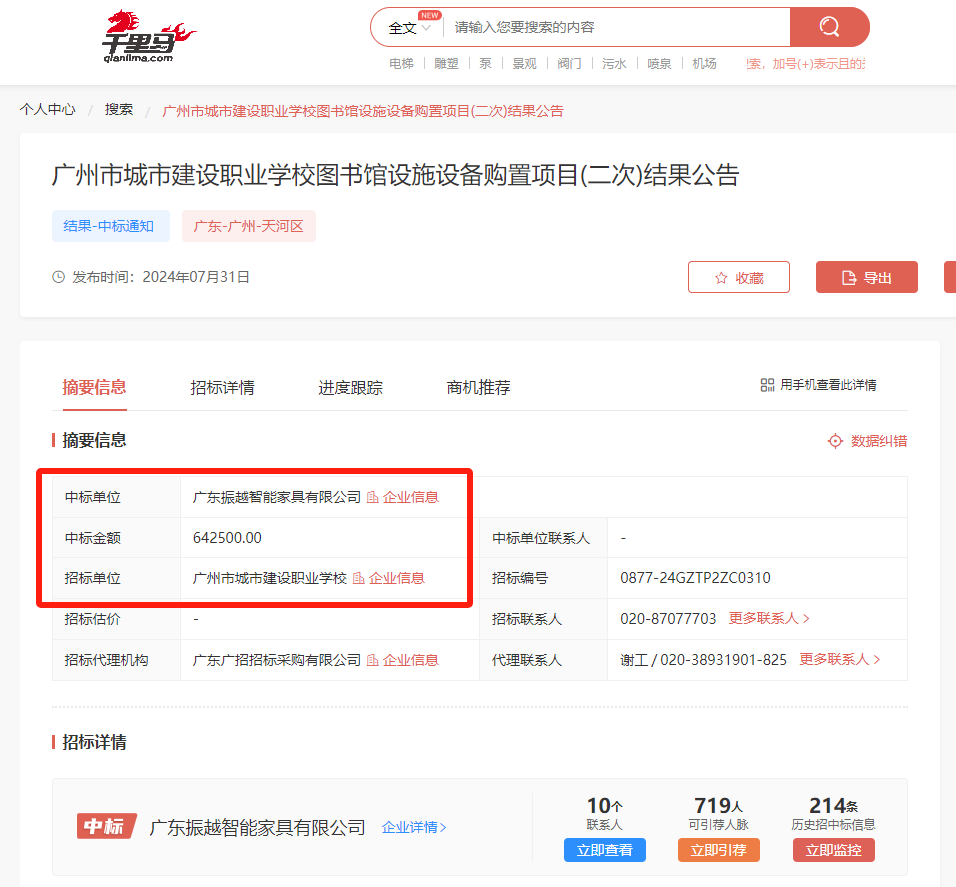
Task: Open the 企业详情 link for the winner
Action: (414, 827)
